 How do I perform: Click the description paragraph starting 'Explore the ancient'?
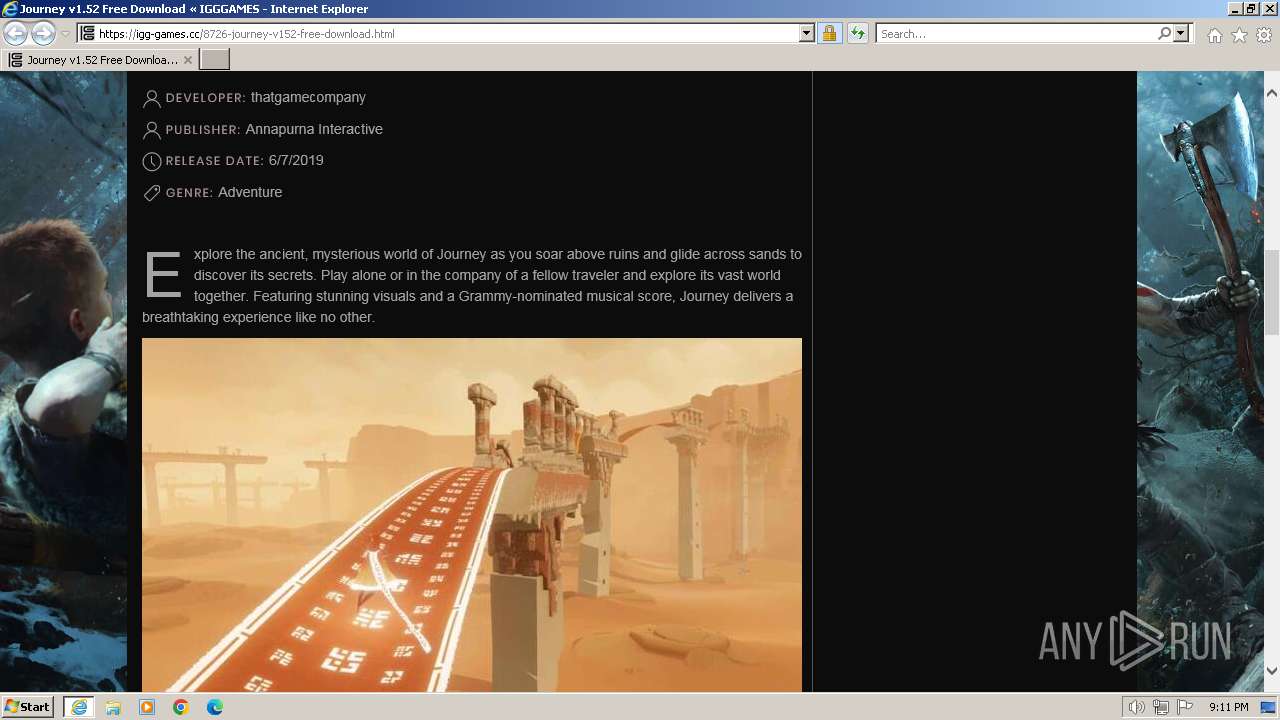point(472,286)
